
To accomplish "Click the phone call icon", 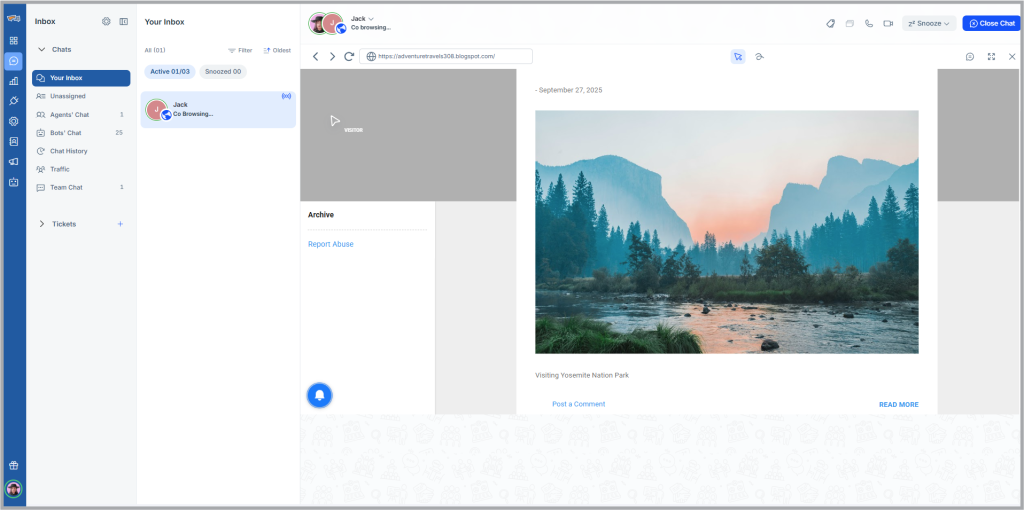I will point(869,23).
